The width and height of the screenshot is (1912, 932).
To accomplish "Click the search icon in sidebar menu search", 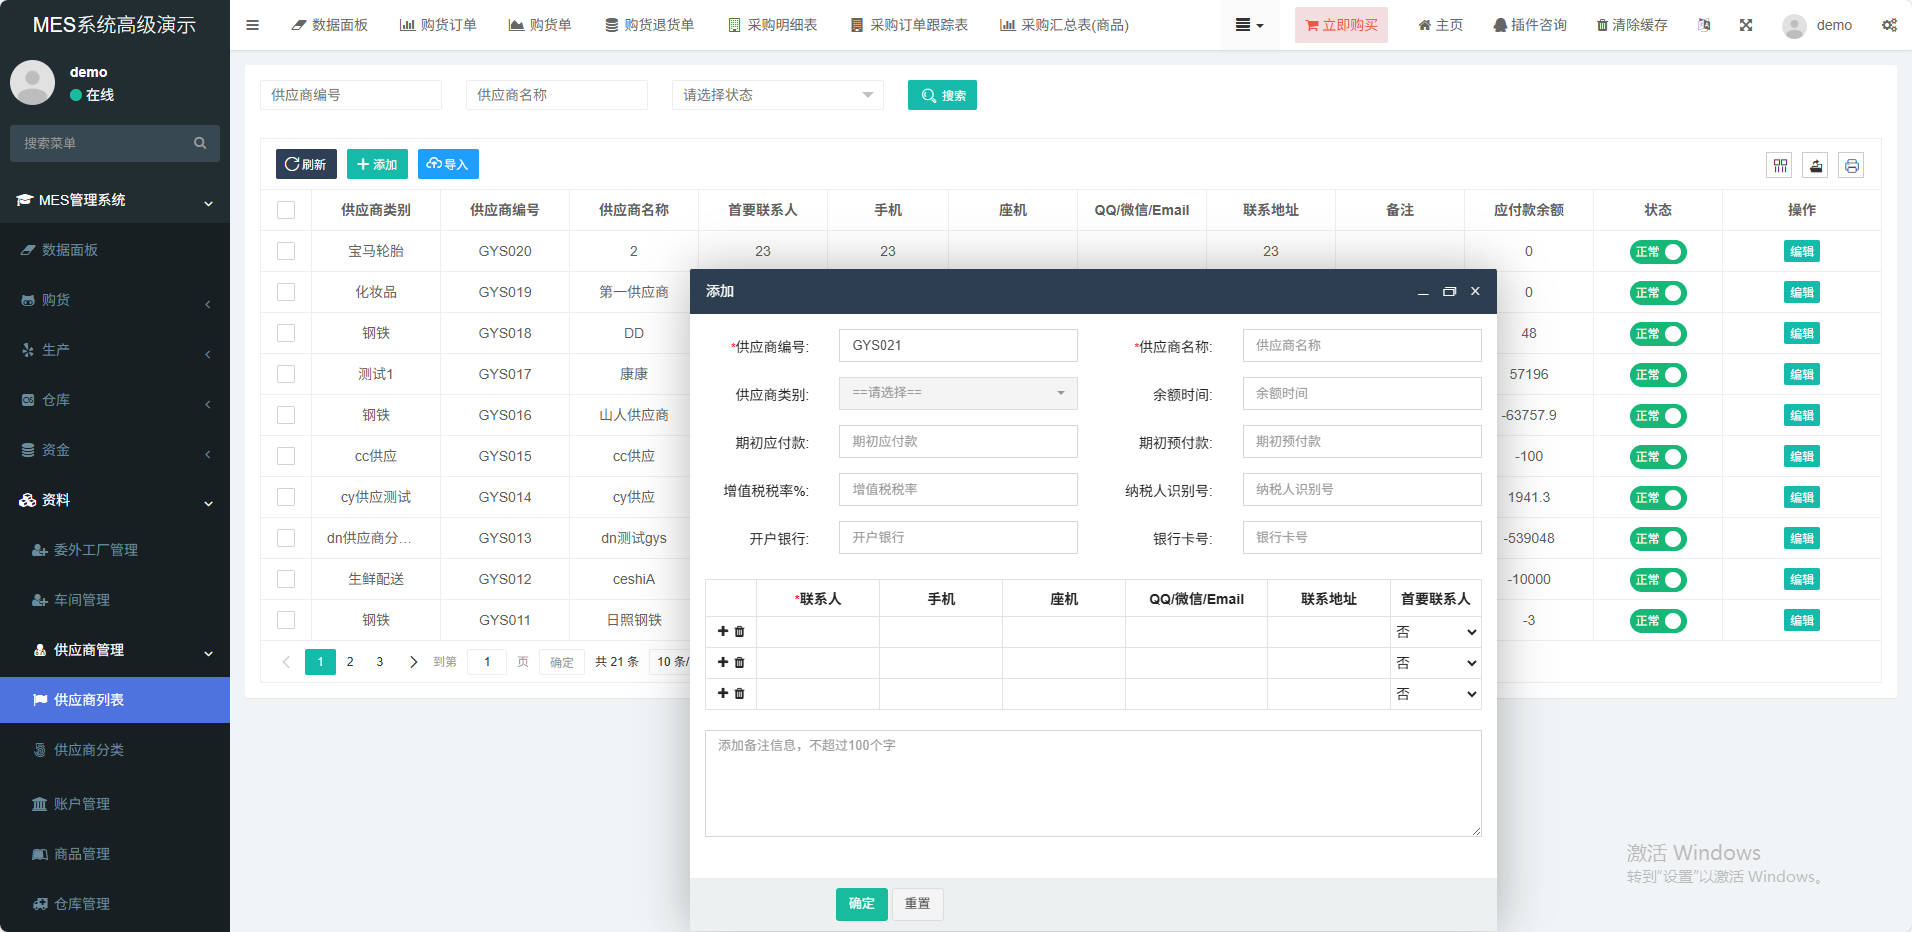I will point(200,143).
